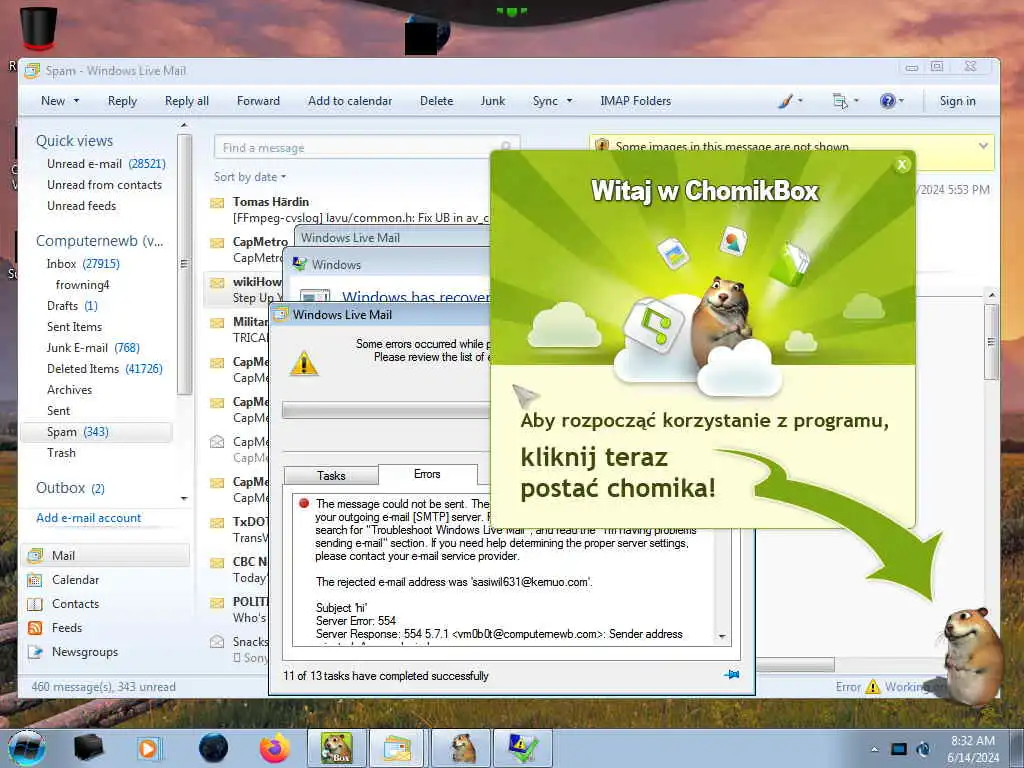The width and height of the screenshot is (1024, 768).
Task: Click the taskbar clock showing 8:32 AM
Action: coord(973,741)
